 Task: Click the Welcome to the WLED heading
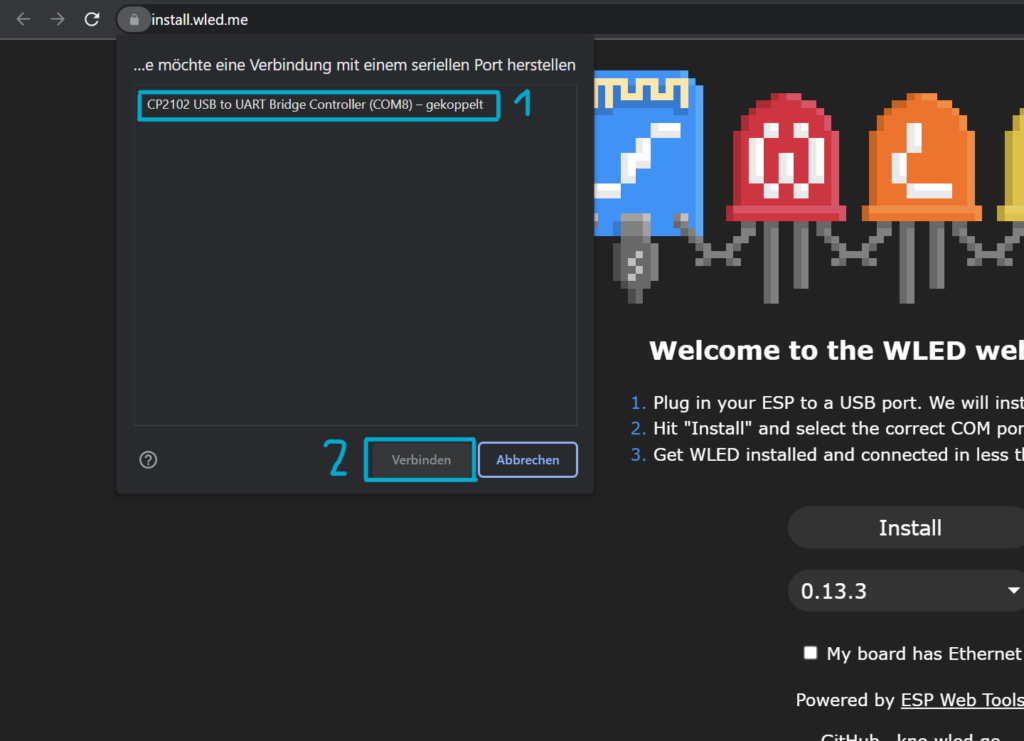[x=836, y=351]
